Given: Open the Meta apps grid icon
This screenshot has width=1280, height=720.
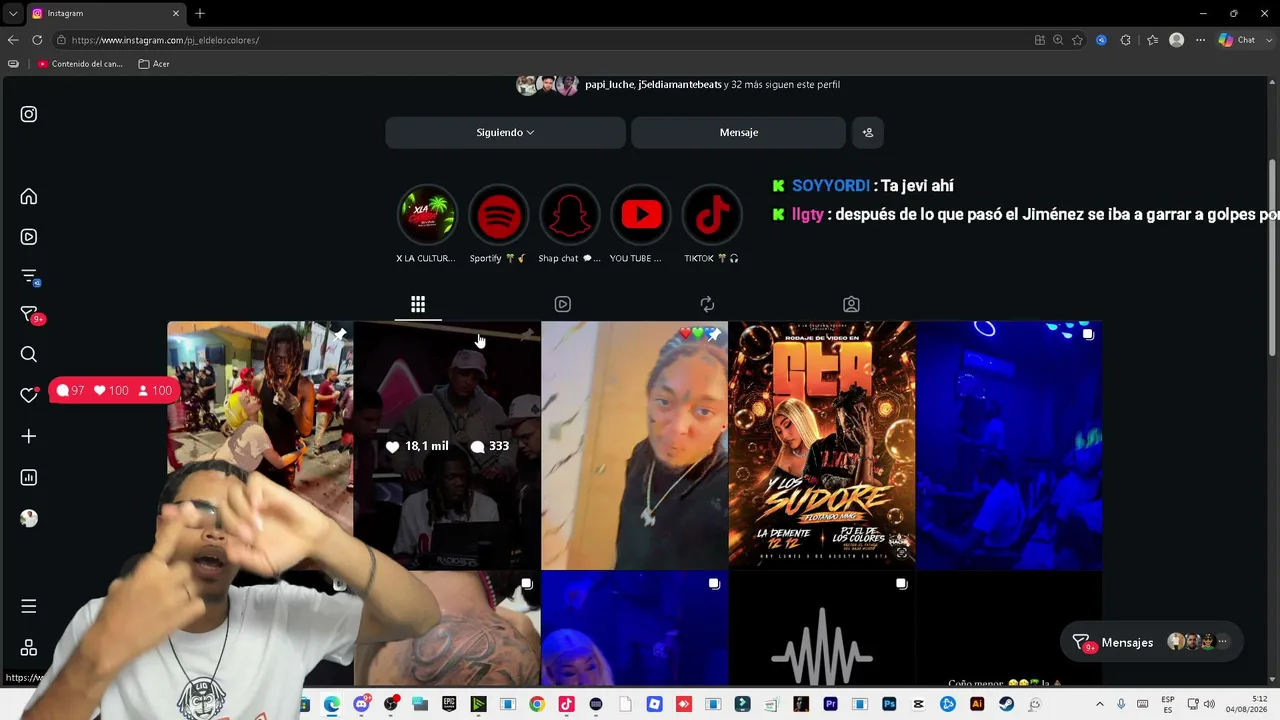Looking at the screenshot, I should [29, 648].
